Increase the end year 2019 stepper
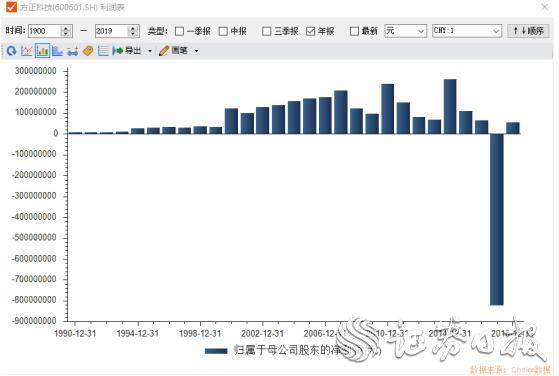The image size is (559, 376). (133, 28)
